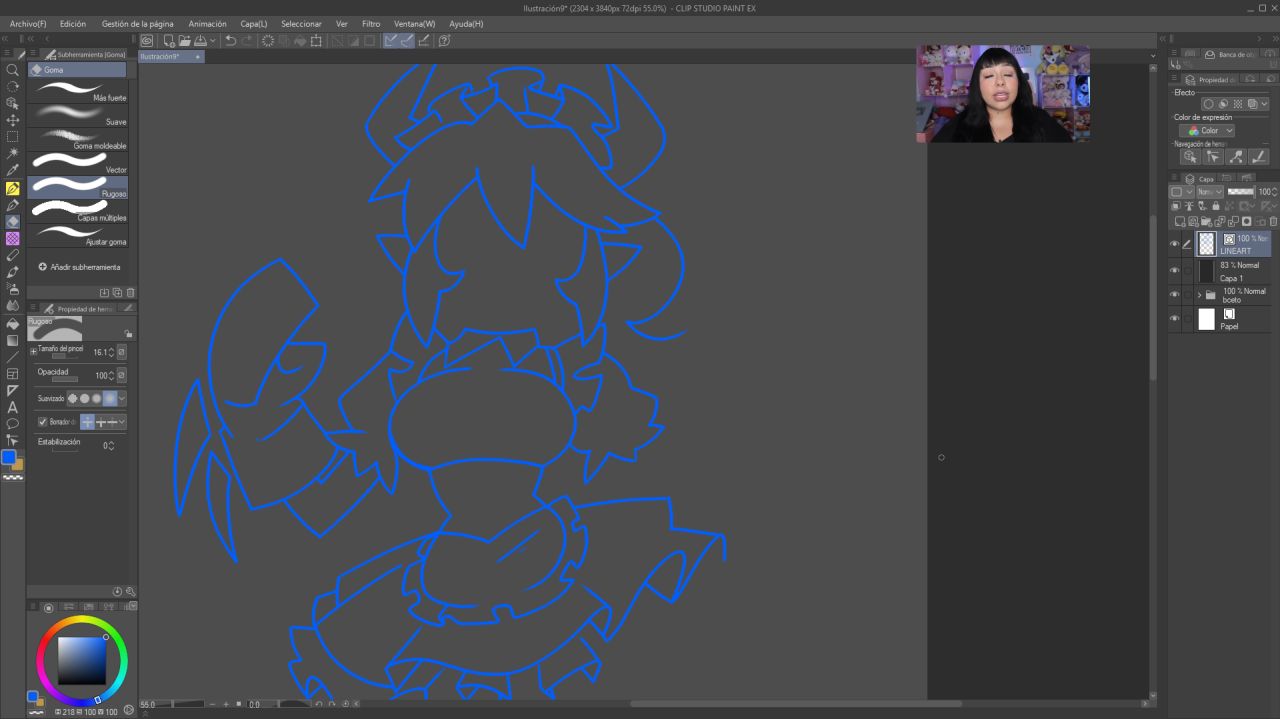Open the Efecto layer effects dropdown arrow
Image resolution: width=1280 pixels, height=719 pixels.
pos(1264,104)
